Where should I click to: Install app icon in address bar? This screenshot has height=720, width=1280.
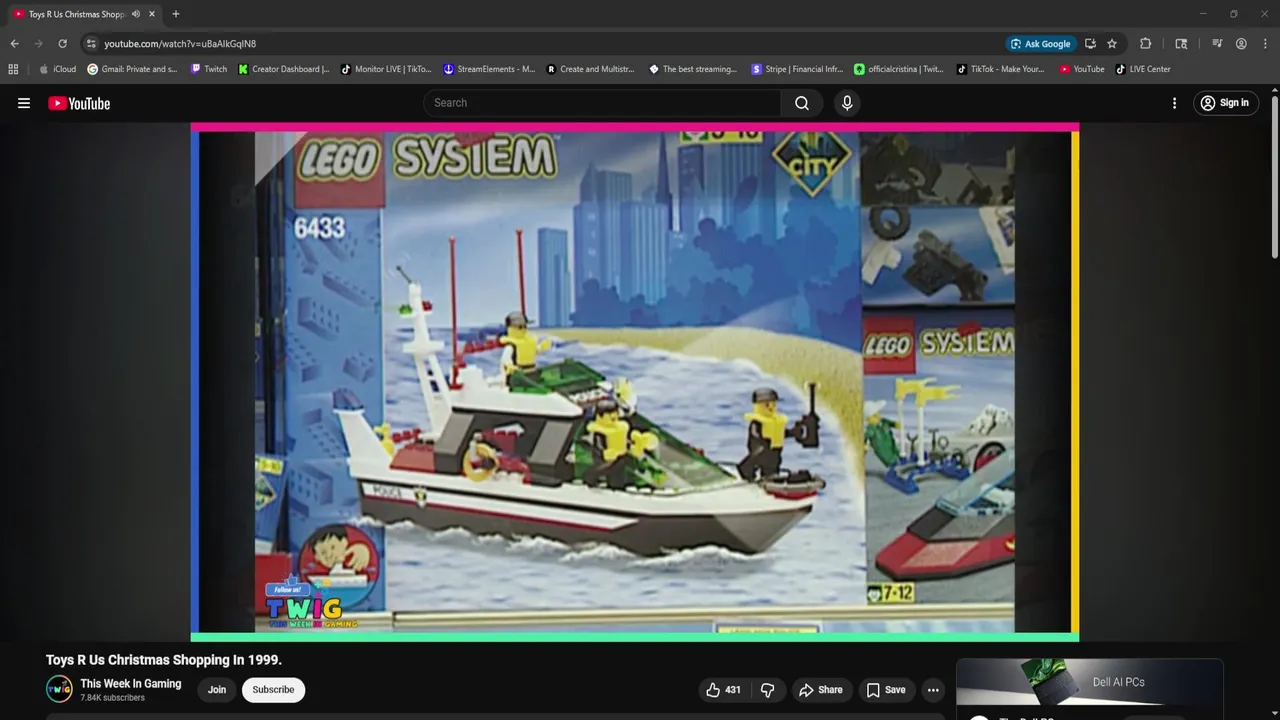pos(1090,44)
